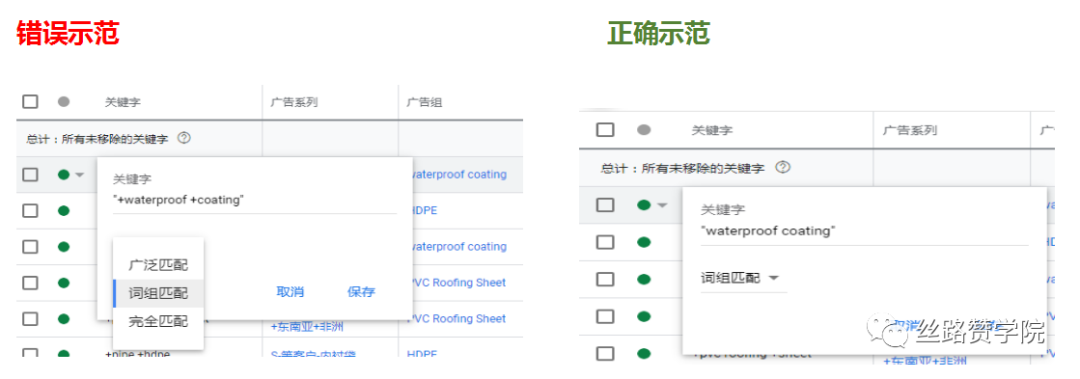Click keyword field containing "waterproof coating"

(864, 231)
